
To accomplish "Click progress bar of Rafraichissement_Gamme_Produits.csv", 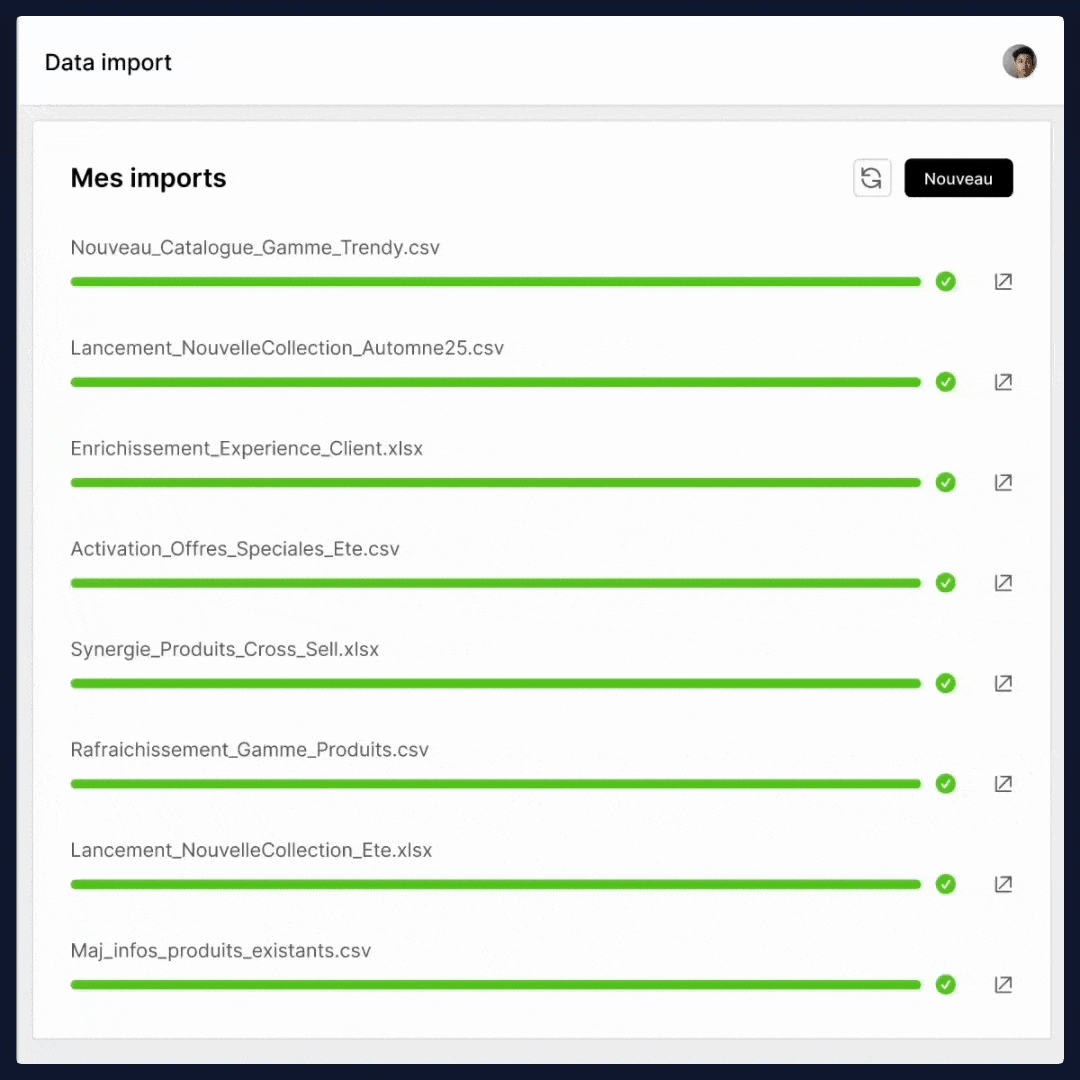I will point(495,784).
